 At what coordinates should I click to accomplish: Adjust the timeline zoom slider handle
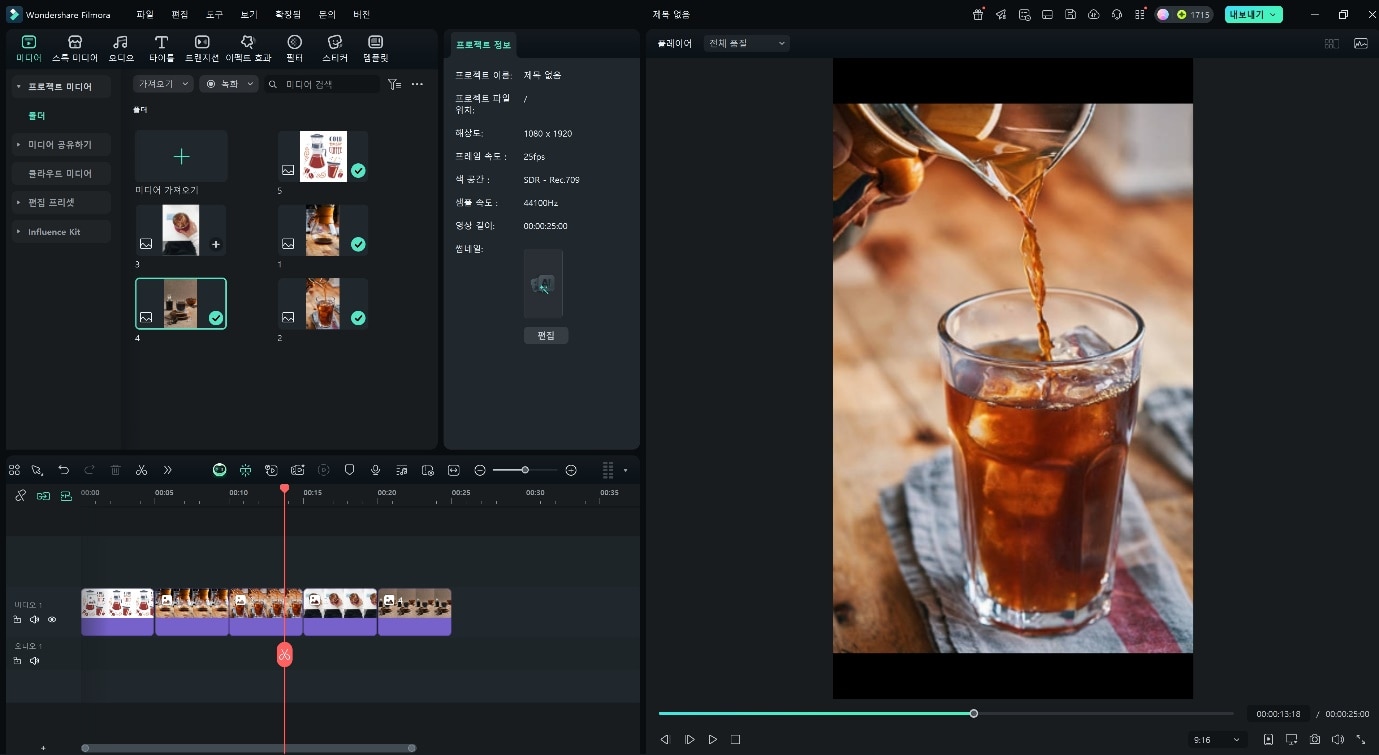pyautogui.click(x=525, y=470)
